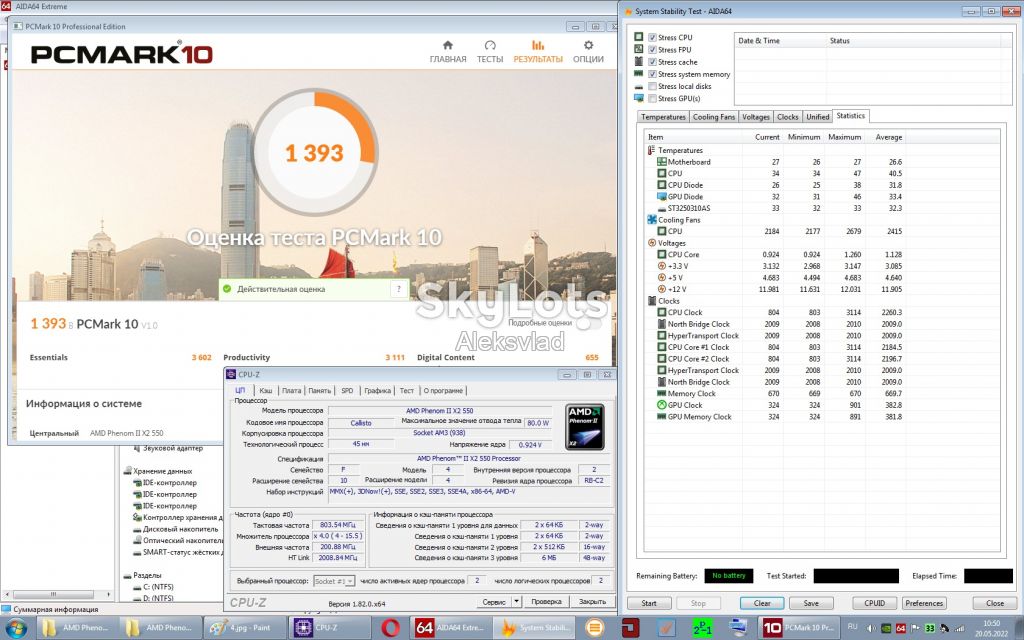Switch to the Temperatures tab in Stability Test

pos(663,117)
